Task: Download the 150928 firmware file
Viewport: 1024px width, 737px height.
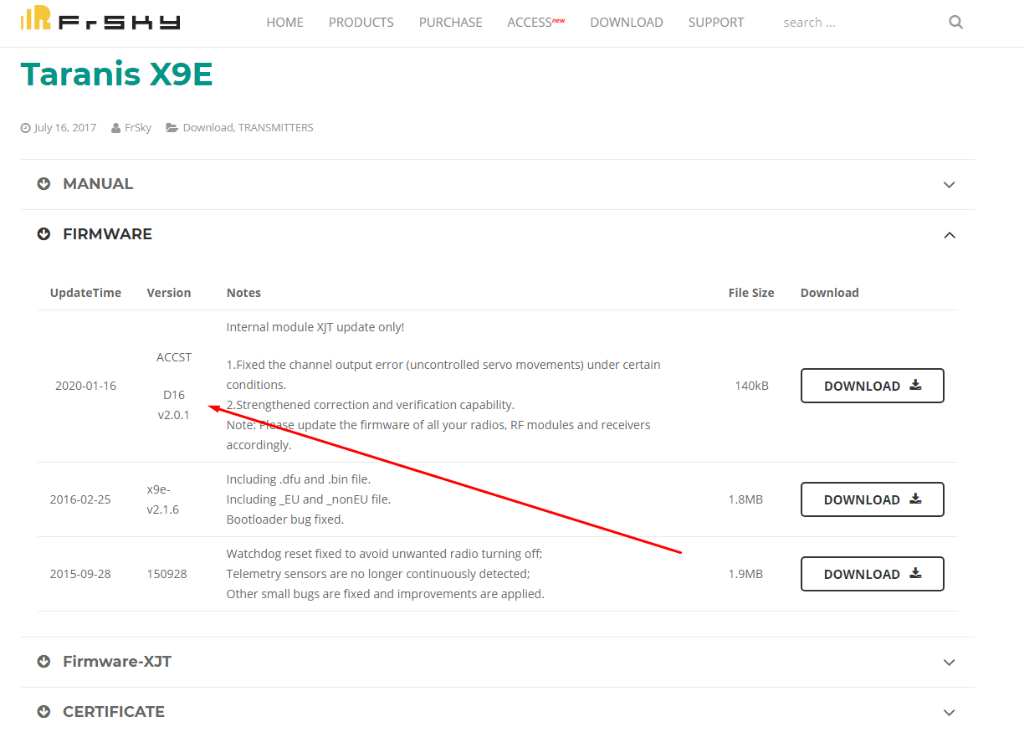Action: (872, 574)
